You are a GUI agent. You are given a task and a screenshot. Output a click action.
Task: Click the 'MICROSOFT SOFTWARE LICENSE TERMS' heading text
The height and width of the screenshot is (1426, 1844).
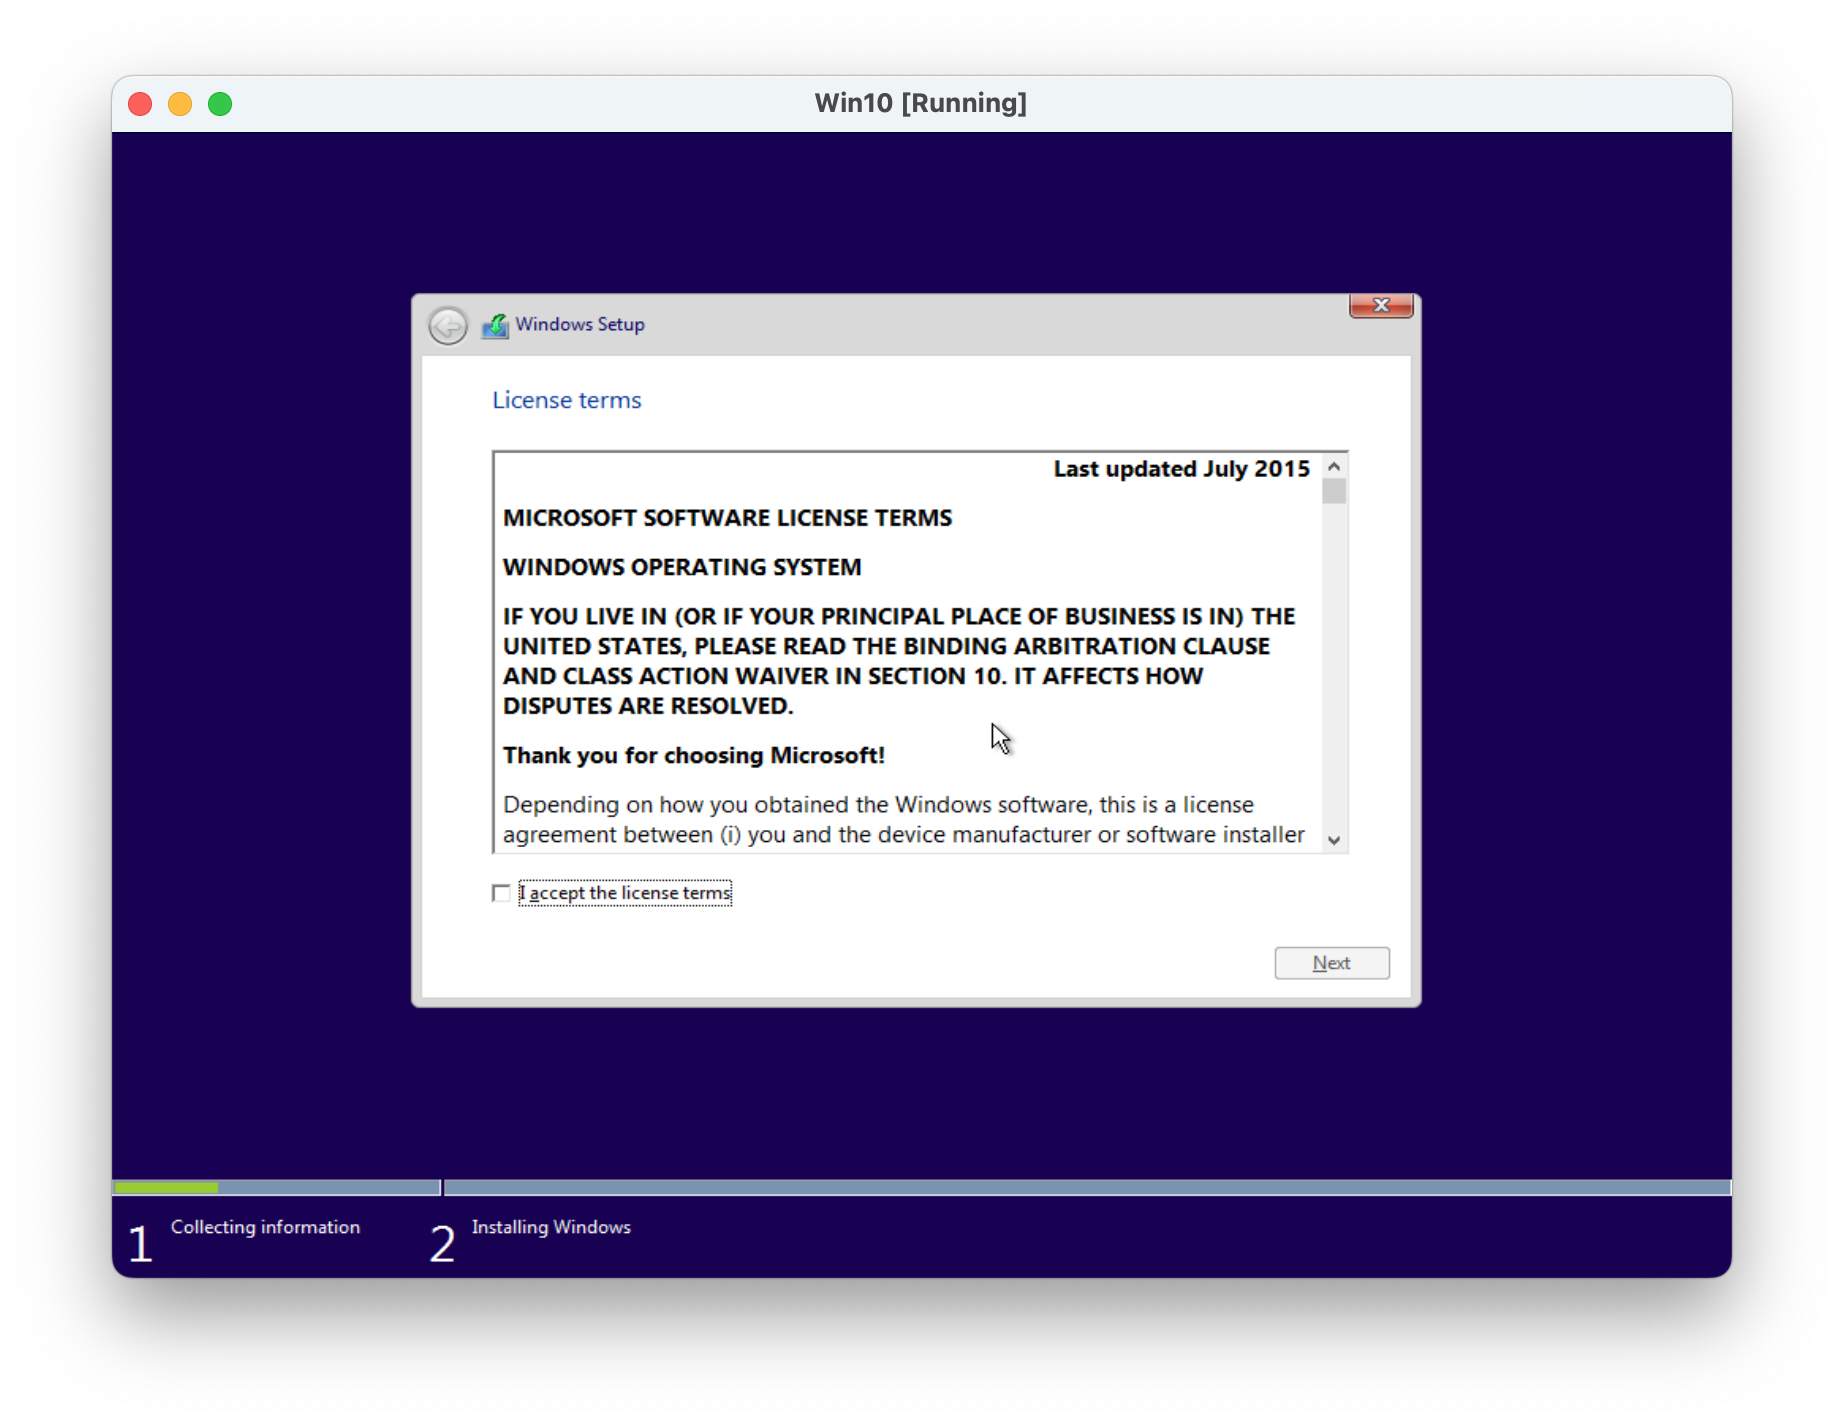pyautogui.click(x=727, y=518)
